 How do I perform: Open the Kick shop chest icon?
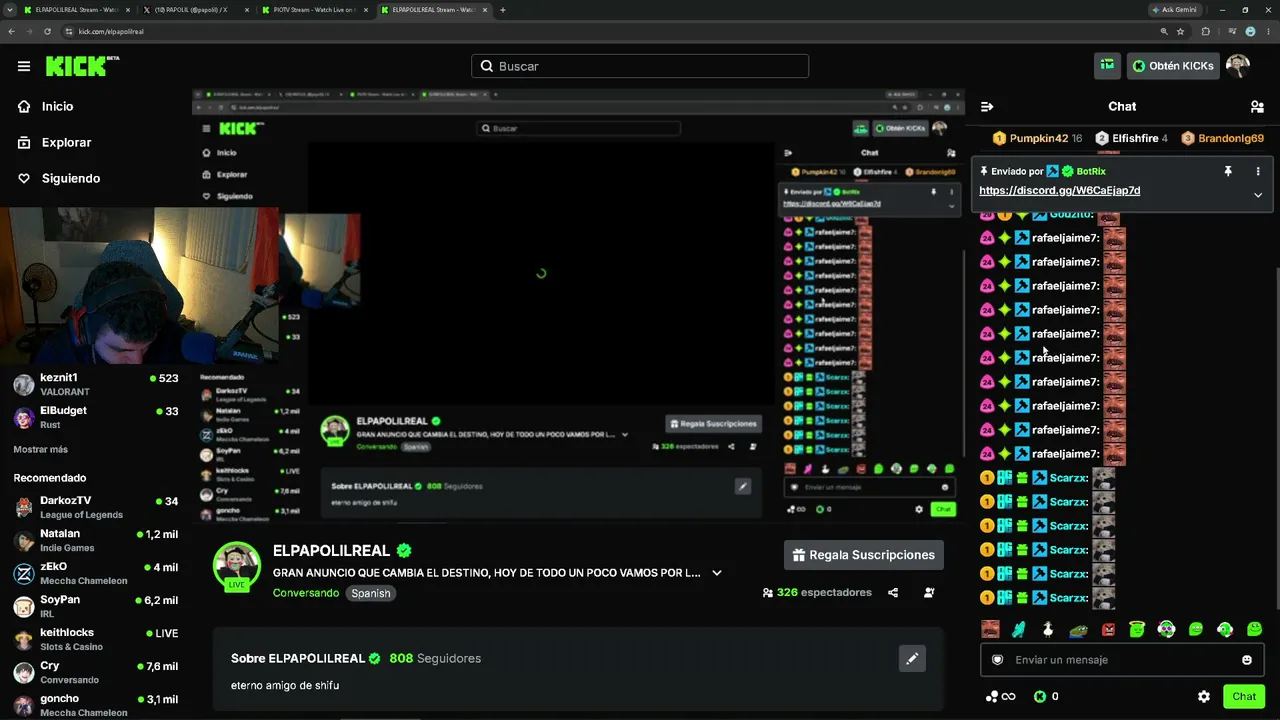click(x=1107, y=66)
